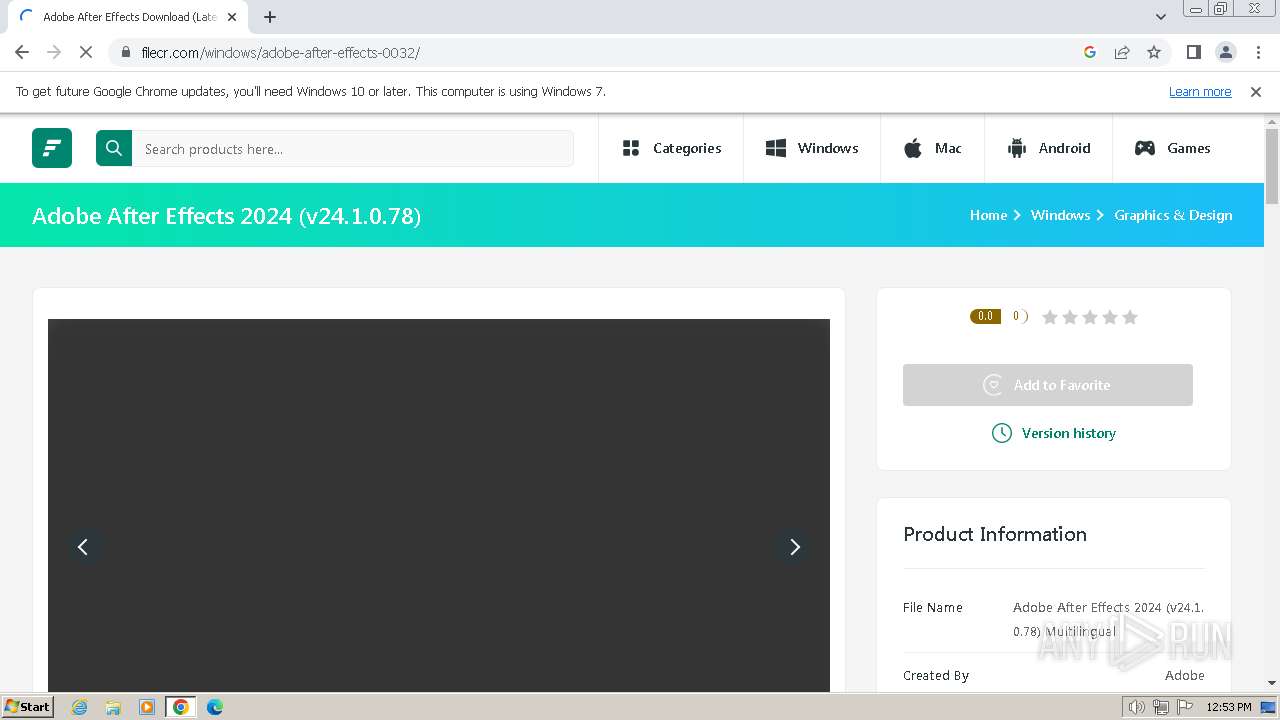
Task: Go to Home breadcrumb link
Action: [988, 215]
